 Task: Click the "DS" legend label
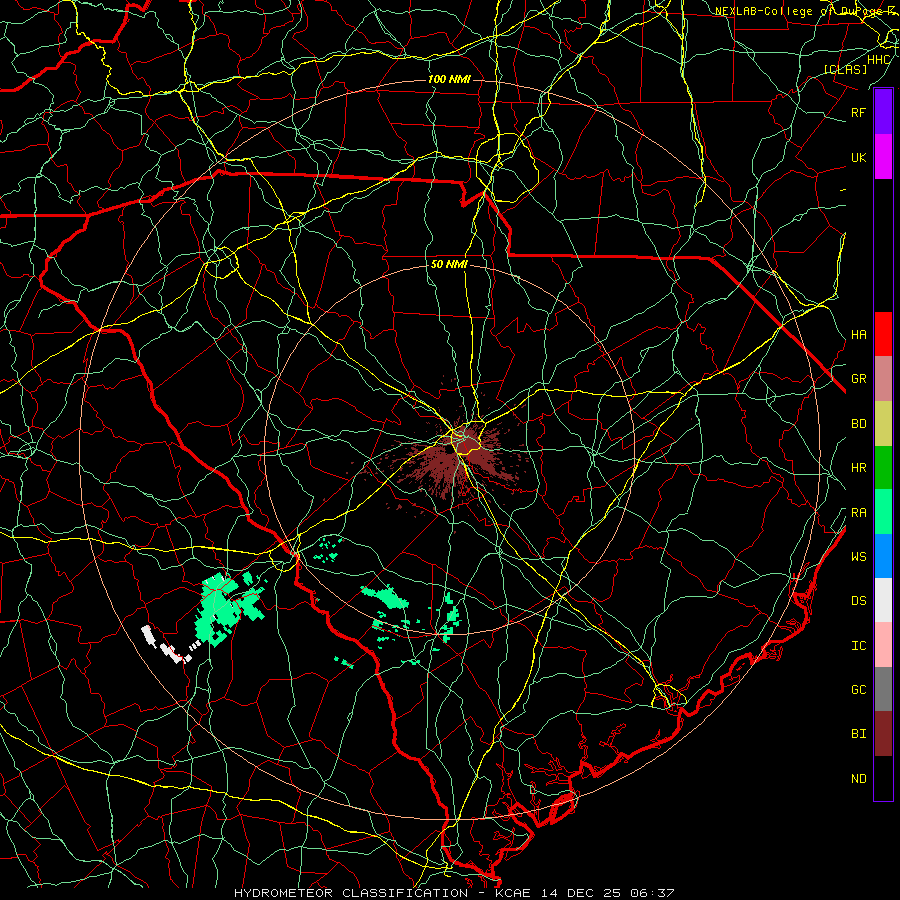[x=858, y=601]
